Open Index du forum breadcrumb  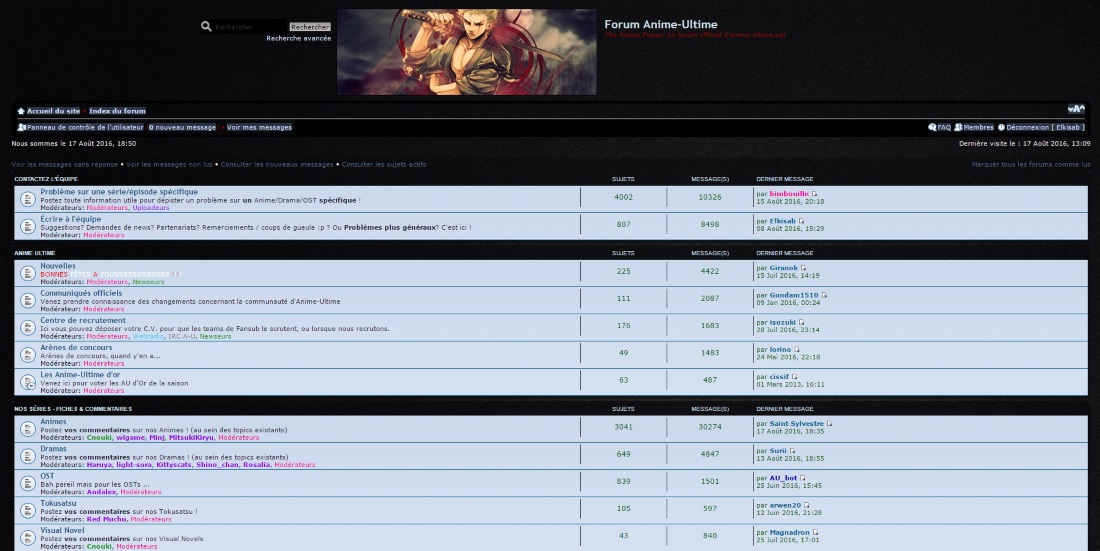tap(117, 111)
